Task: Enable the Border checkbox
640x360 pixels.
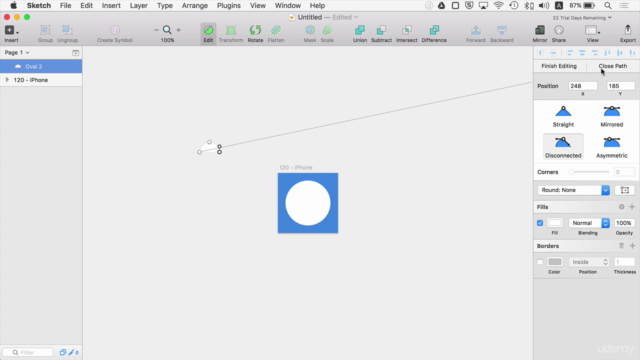Action: click(540, 262)
